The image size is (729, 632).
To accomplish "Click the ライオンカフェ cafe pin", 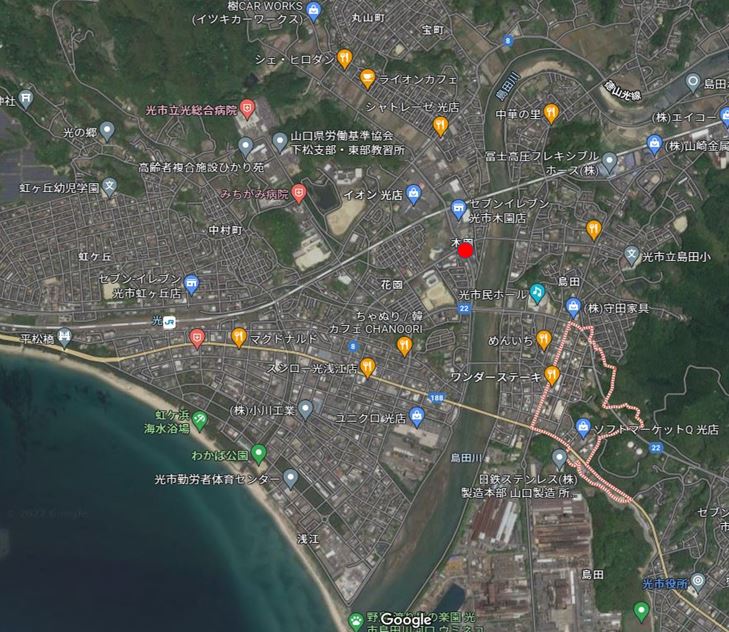I will (367, 79).
